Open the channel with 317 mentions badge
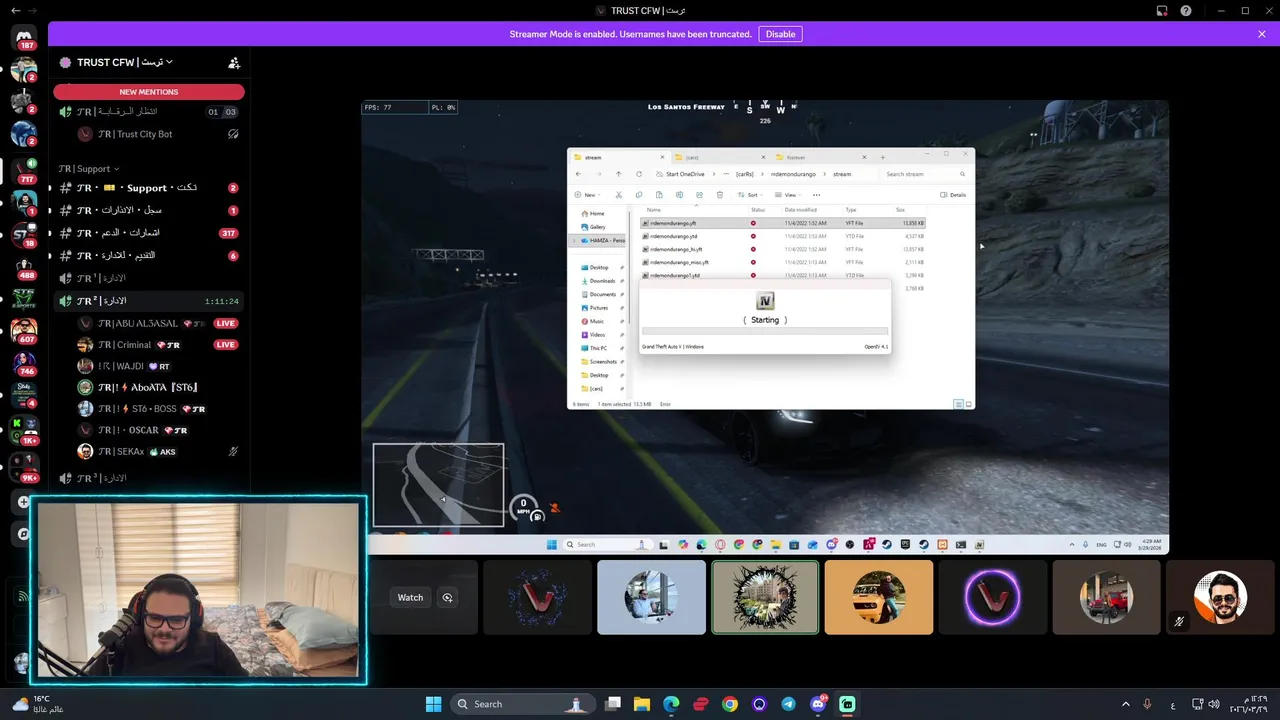1280x720 pixels. click(x=149, y=233)
